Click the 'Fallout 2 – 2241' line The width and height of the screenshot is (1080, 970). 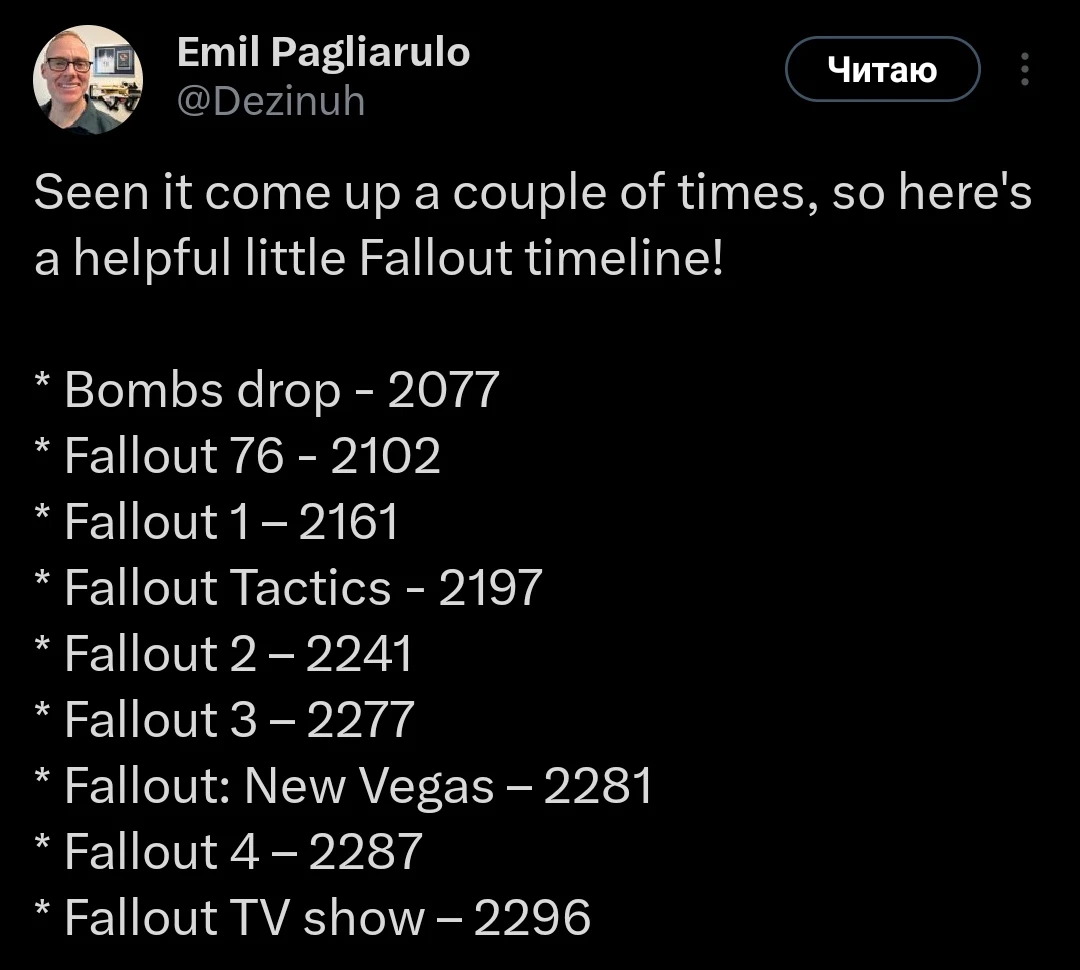coord(222,654)
